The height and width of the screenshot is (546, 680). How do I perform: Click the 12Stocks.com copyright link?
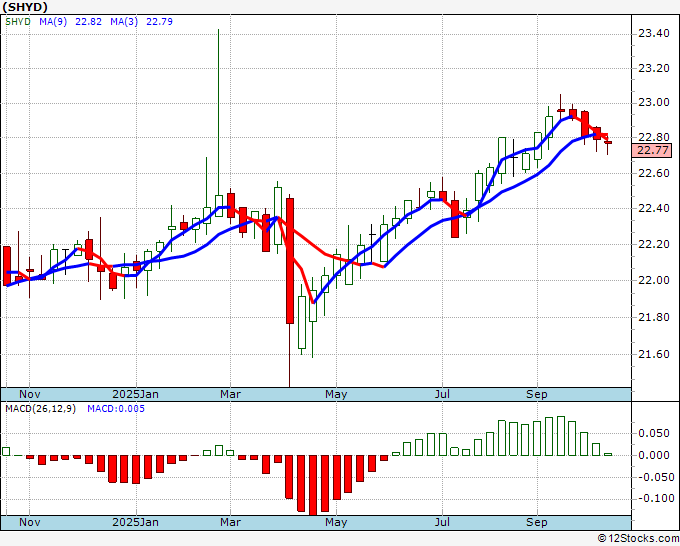point(638,539)
